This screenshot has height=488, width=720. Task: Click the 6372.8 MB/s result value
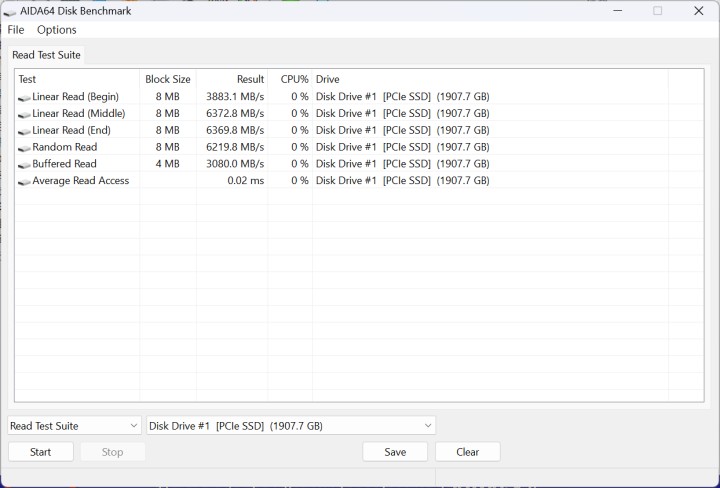tap(235, 113)
